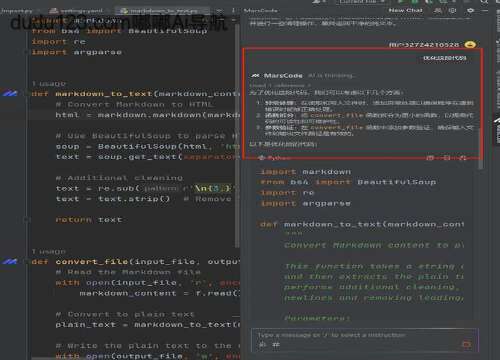Open the editor tabs overflow dropdown
Viewport: 500px width, 360px height.
[x=219, y=11]
